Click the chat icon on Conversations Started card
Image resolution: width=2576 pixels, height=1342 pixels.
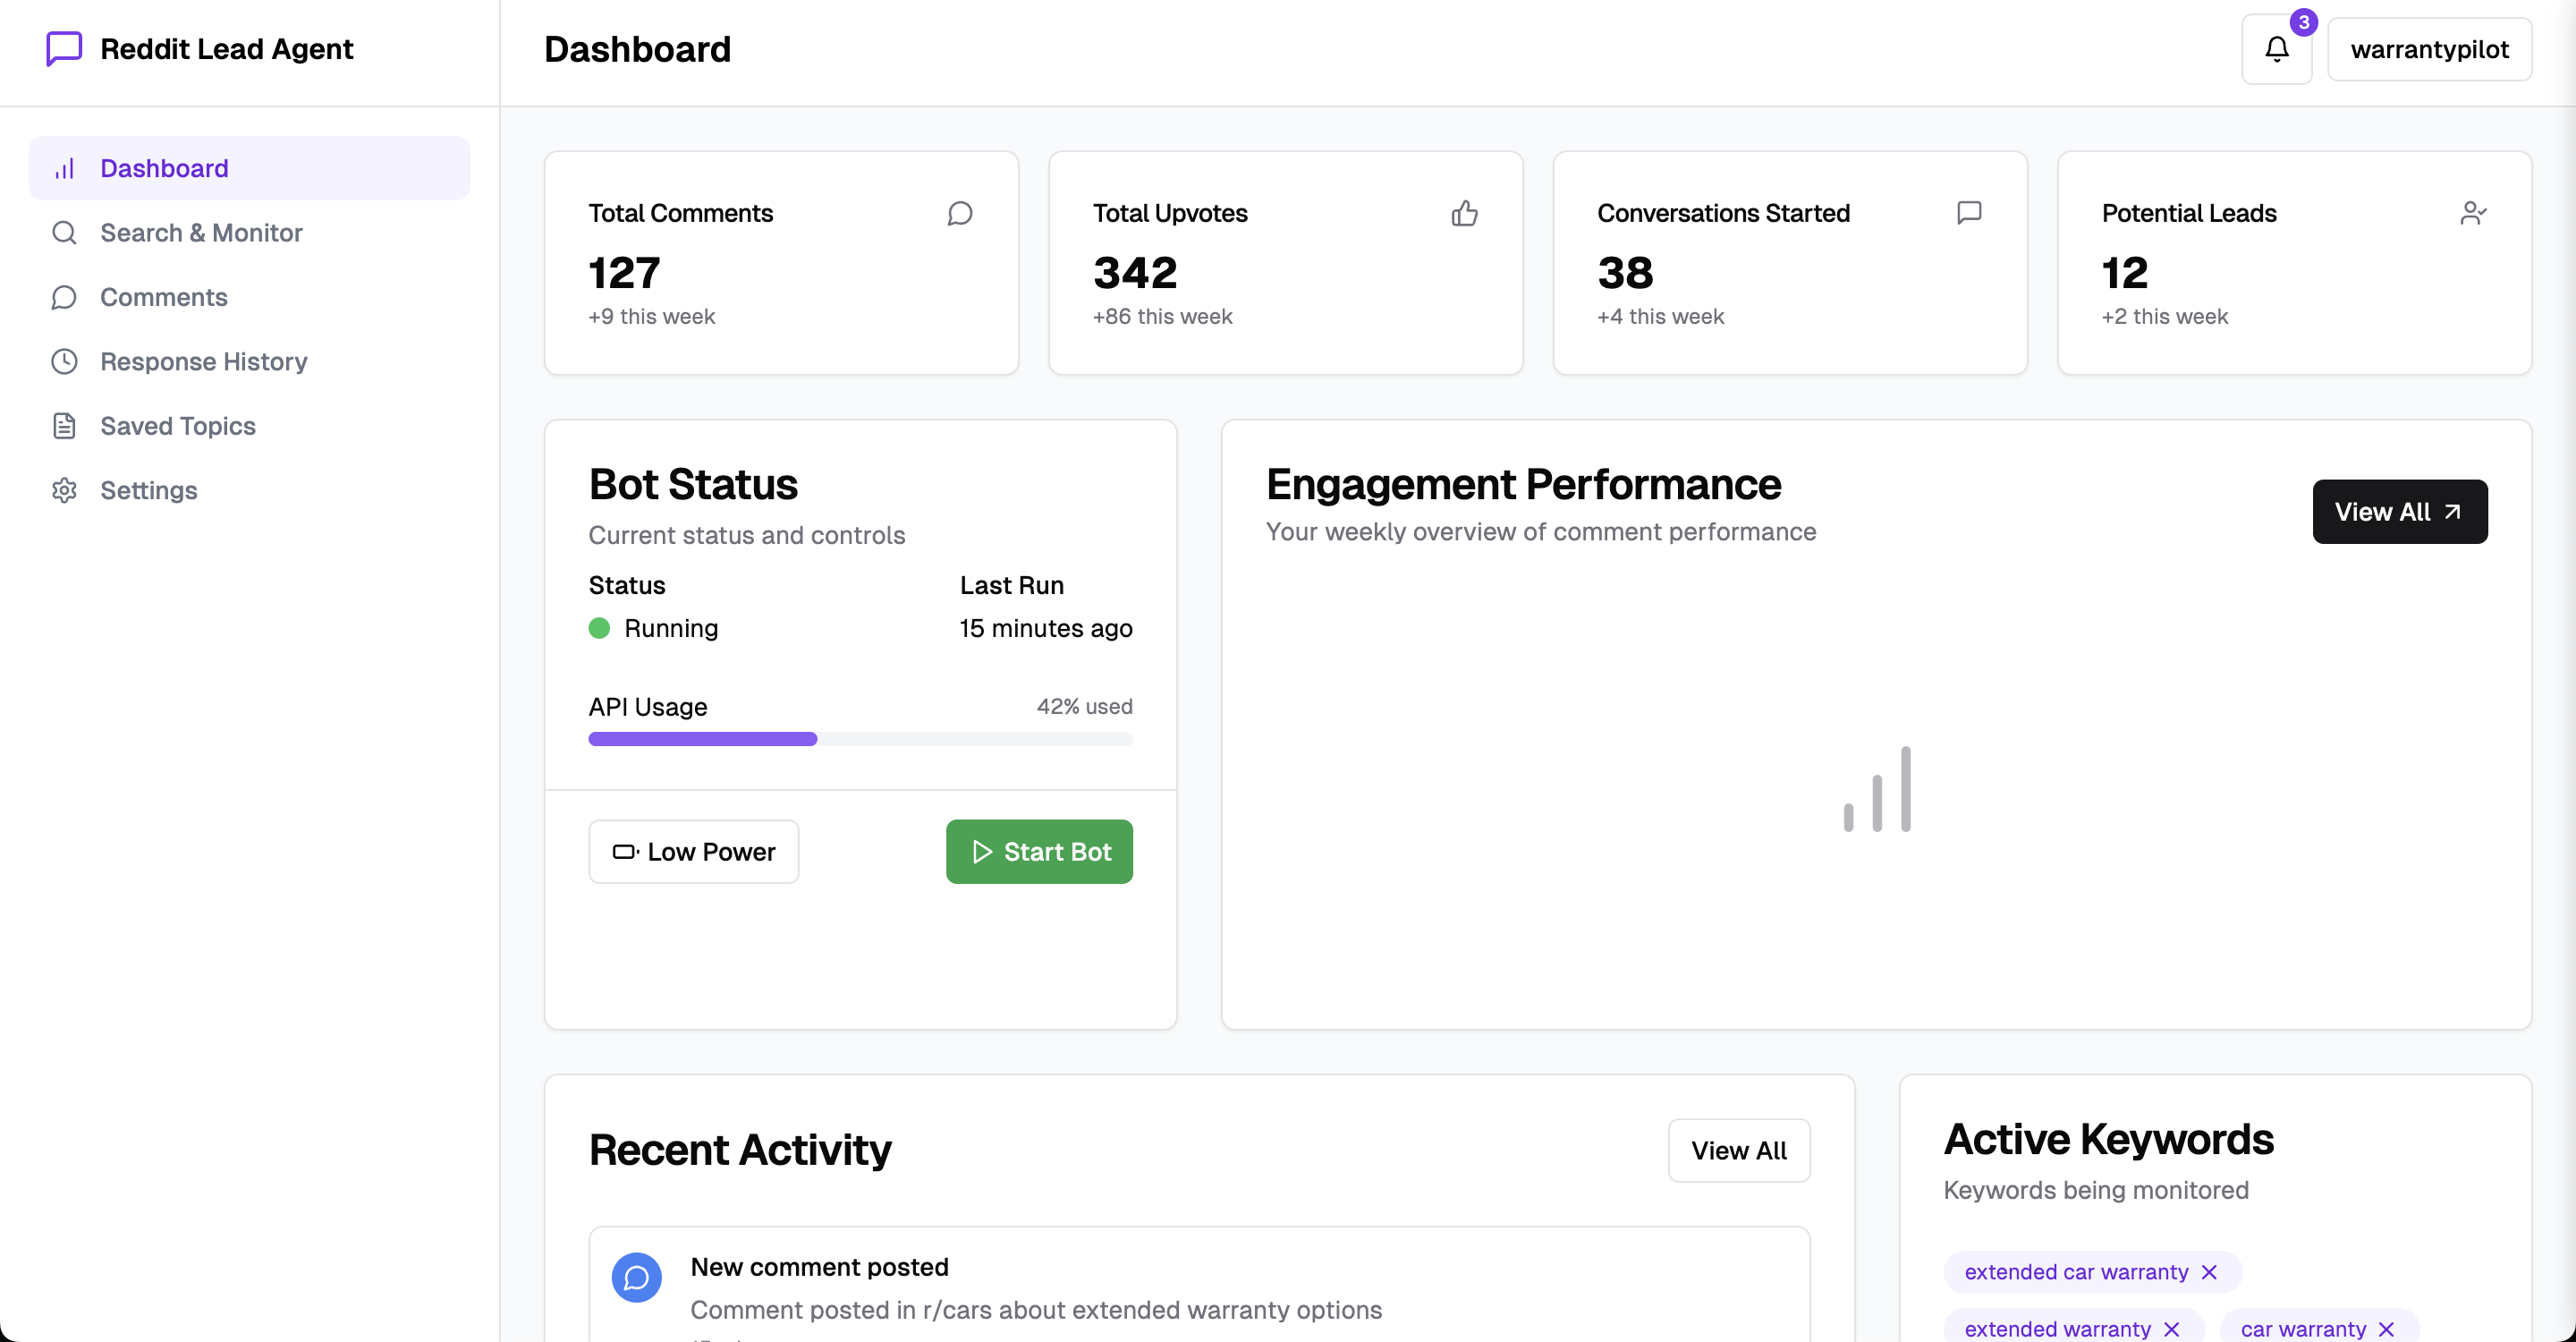(x=1970, y=212)
